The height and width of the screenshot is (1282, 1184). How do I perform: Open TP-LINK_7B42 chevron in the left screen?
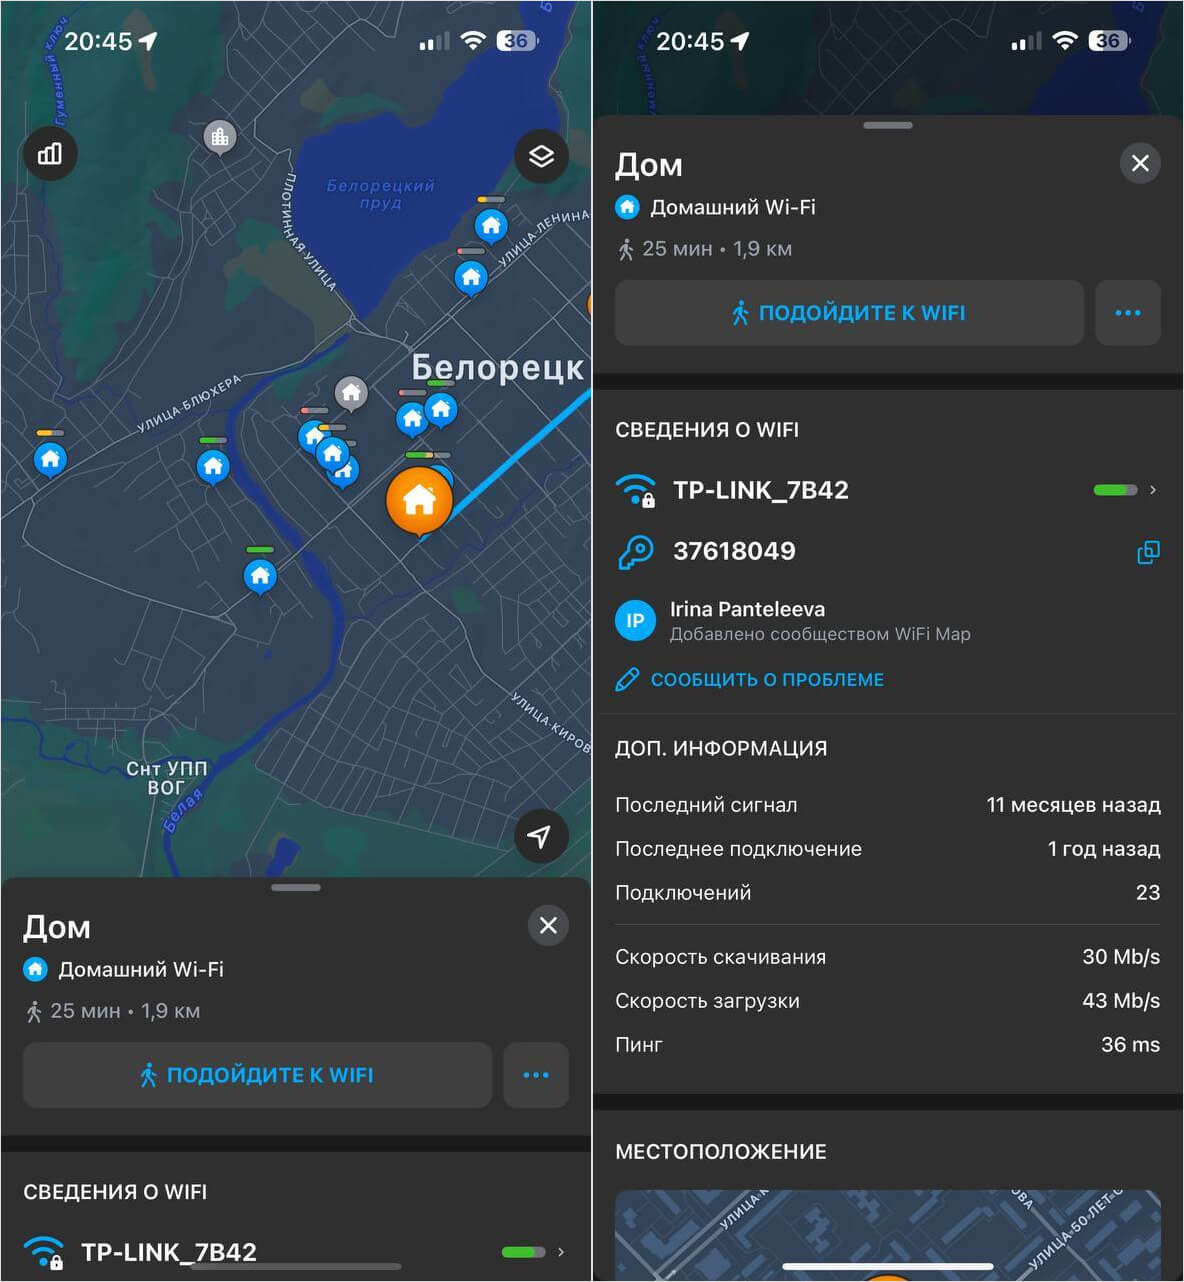(x=561, y=1252)
